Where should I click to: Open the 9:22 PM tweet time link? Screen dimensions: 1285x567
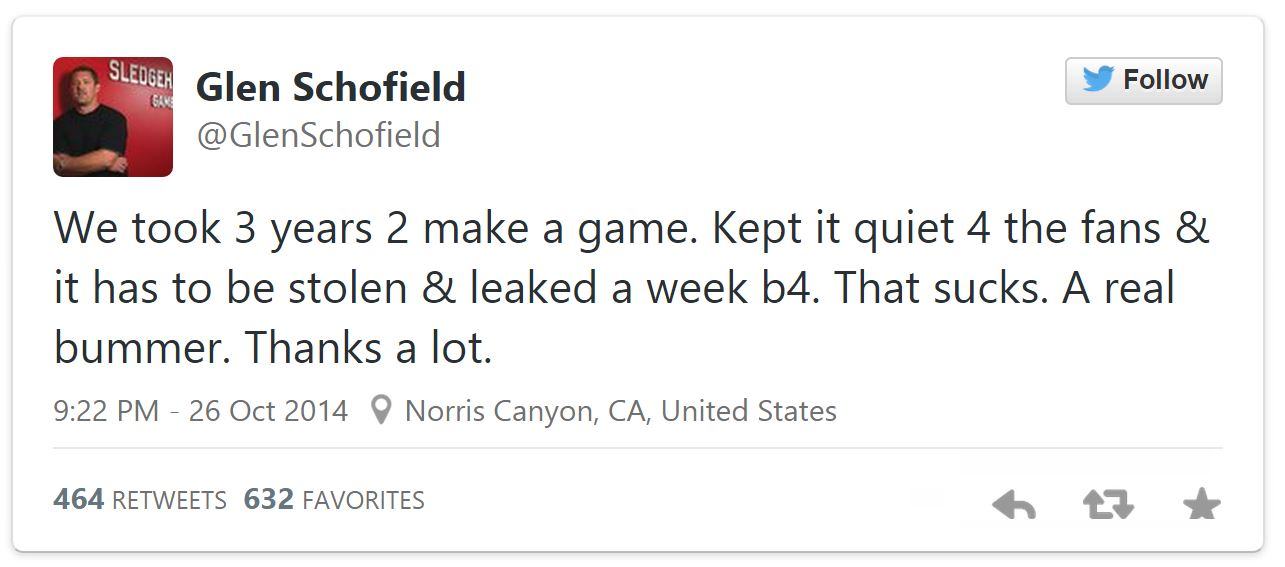pyautogui.click(x=106, y=411)
